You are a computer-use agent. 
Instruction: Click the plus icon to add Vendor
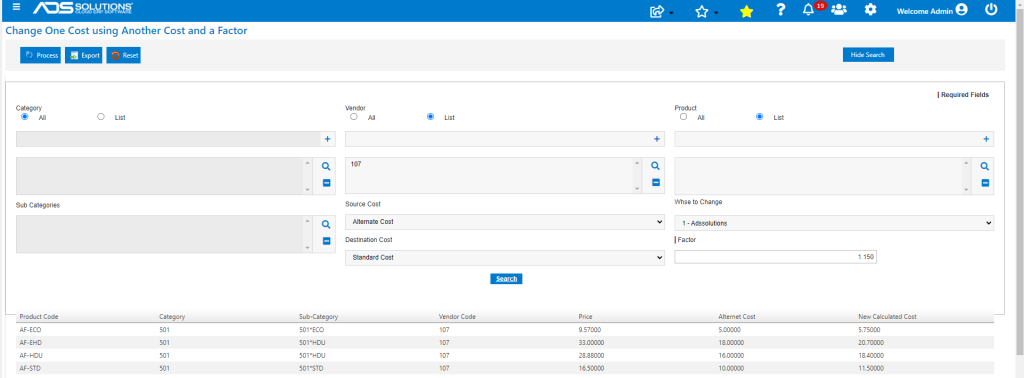coord(656,139)
